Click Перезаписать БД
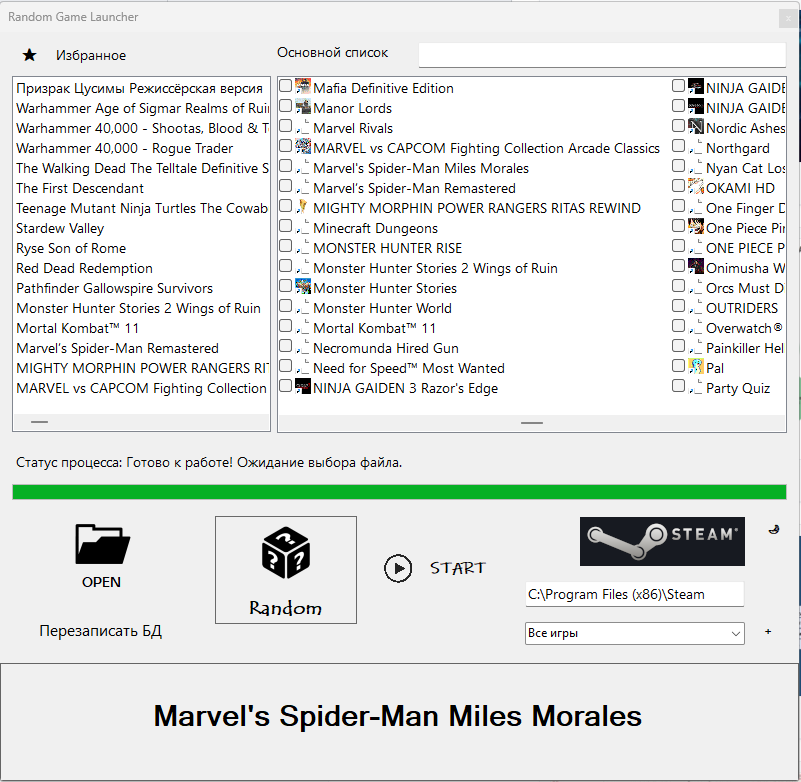801x782 pixels. pos(101,631)
